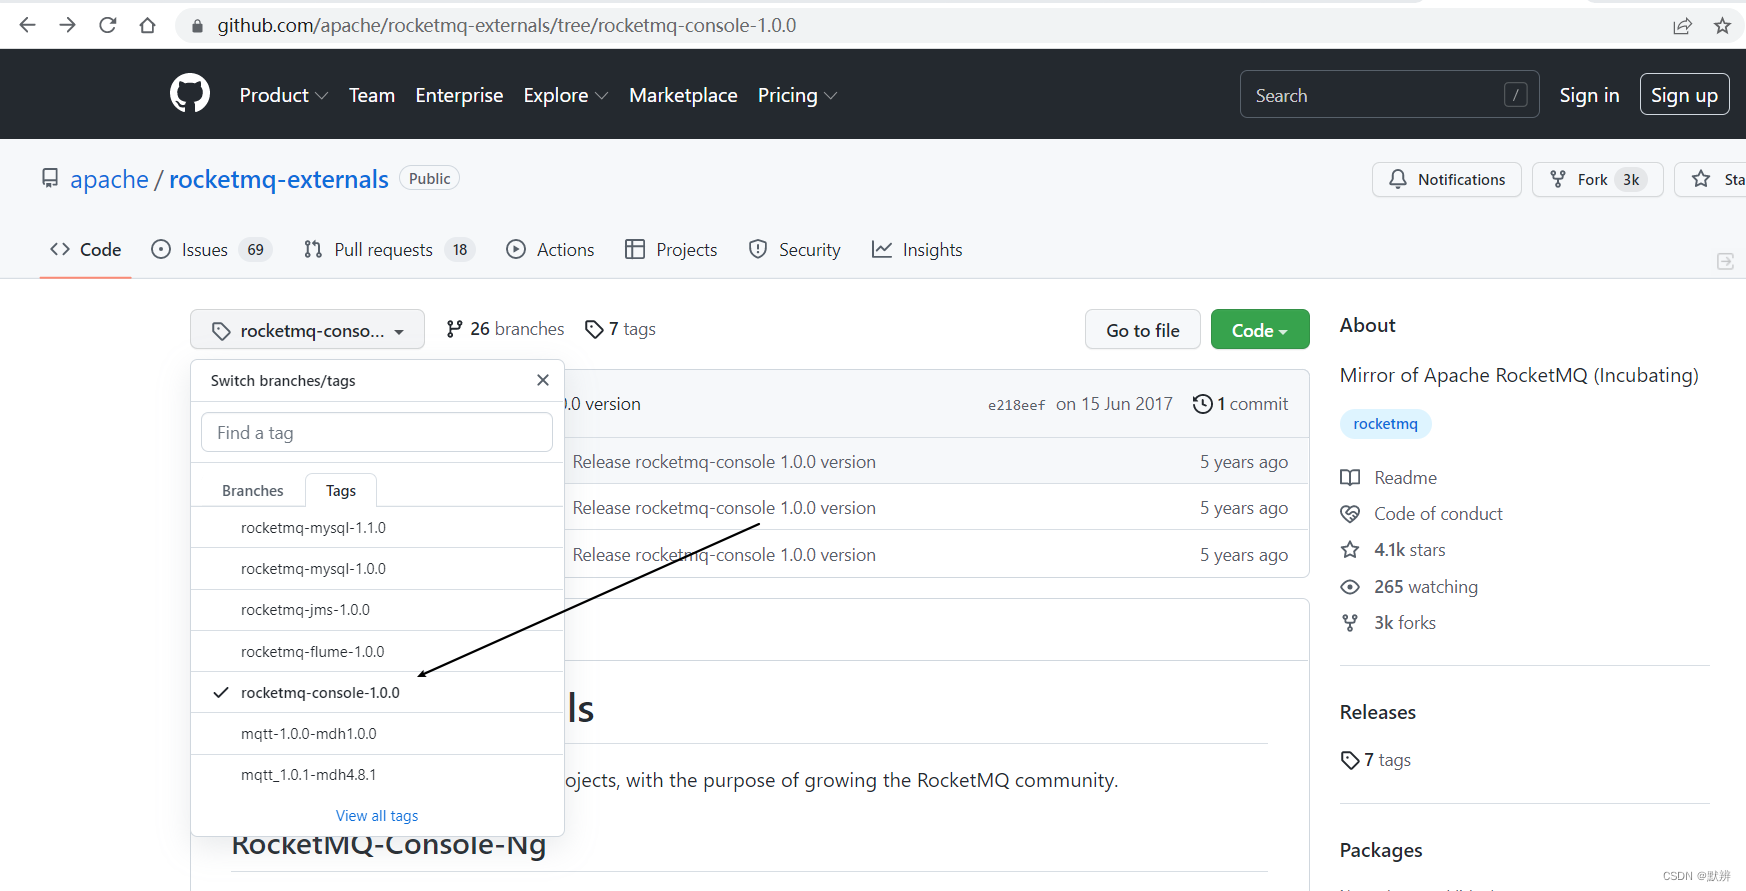1746x891 pixels.
Task: Open the 4.1k stars link
Action: pyautogui.click(x=1393, y=550)
